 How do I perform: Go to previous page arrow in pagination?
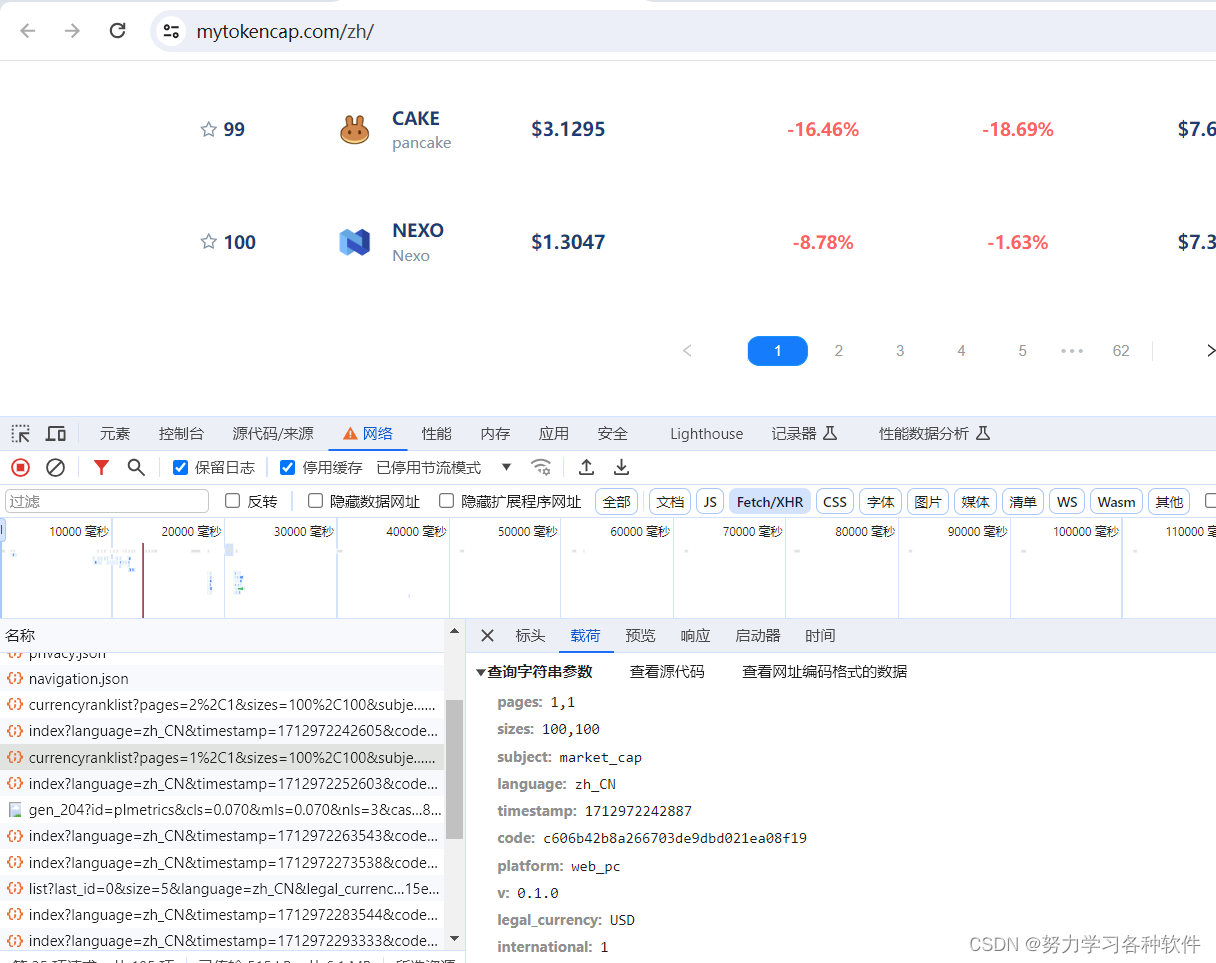click(687, 351)
